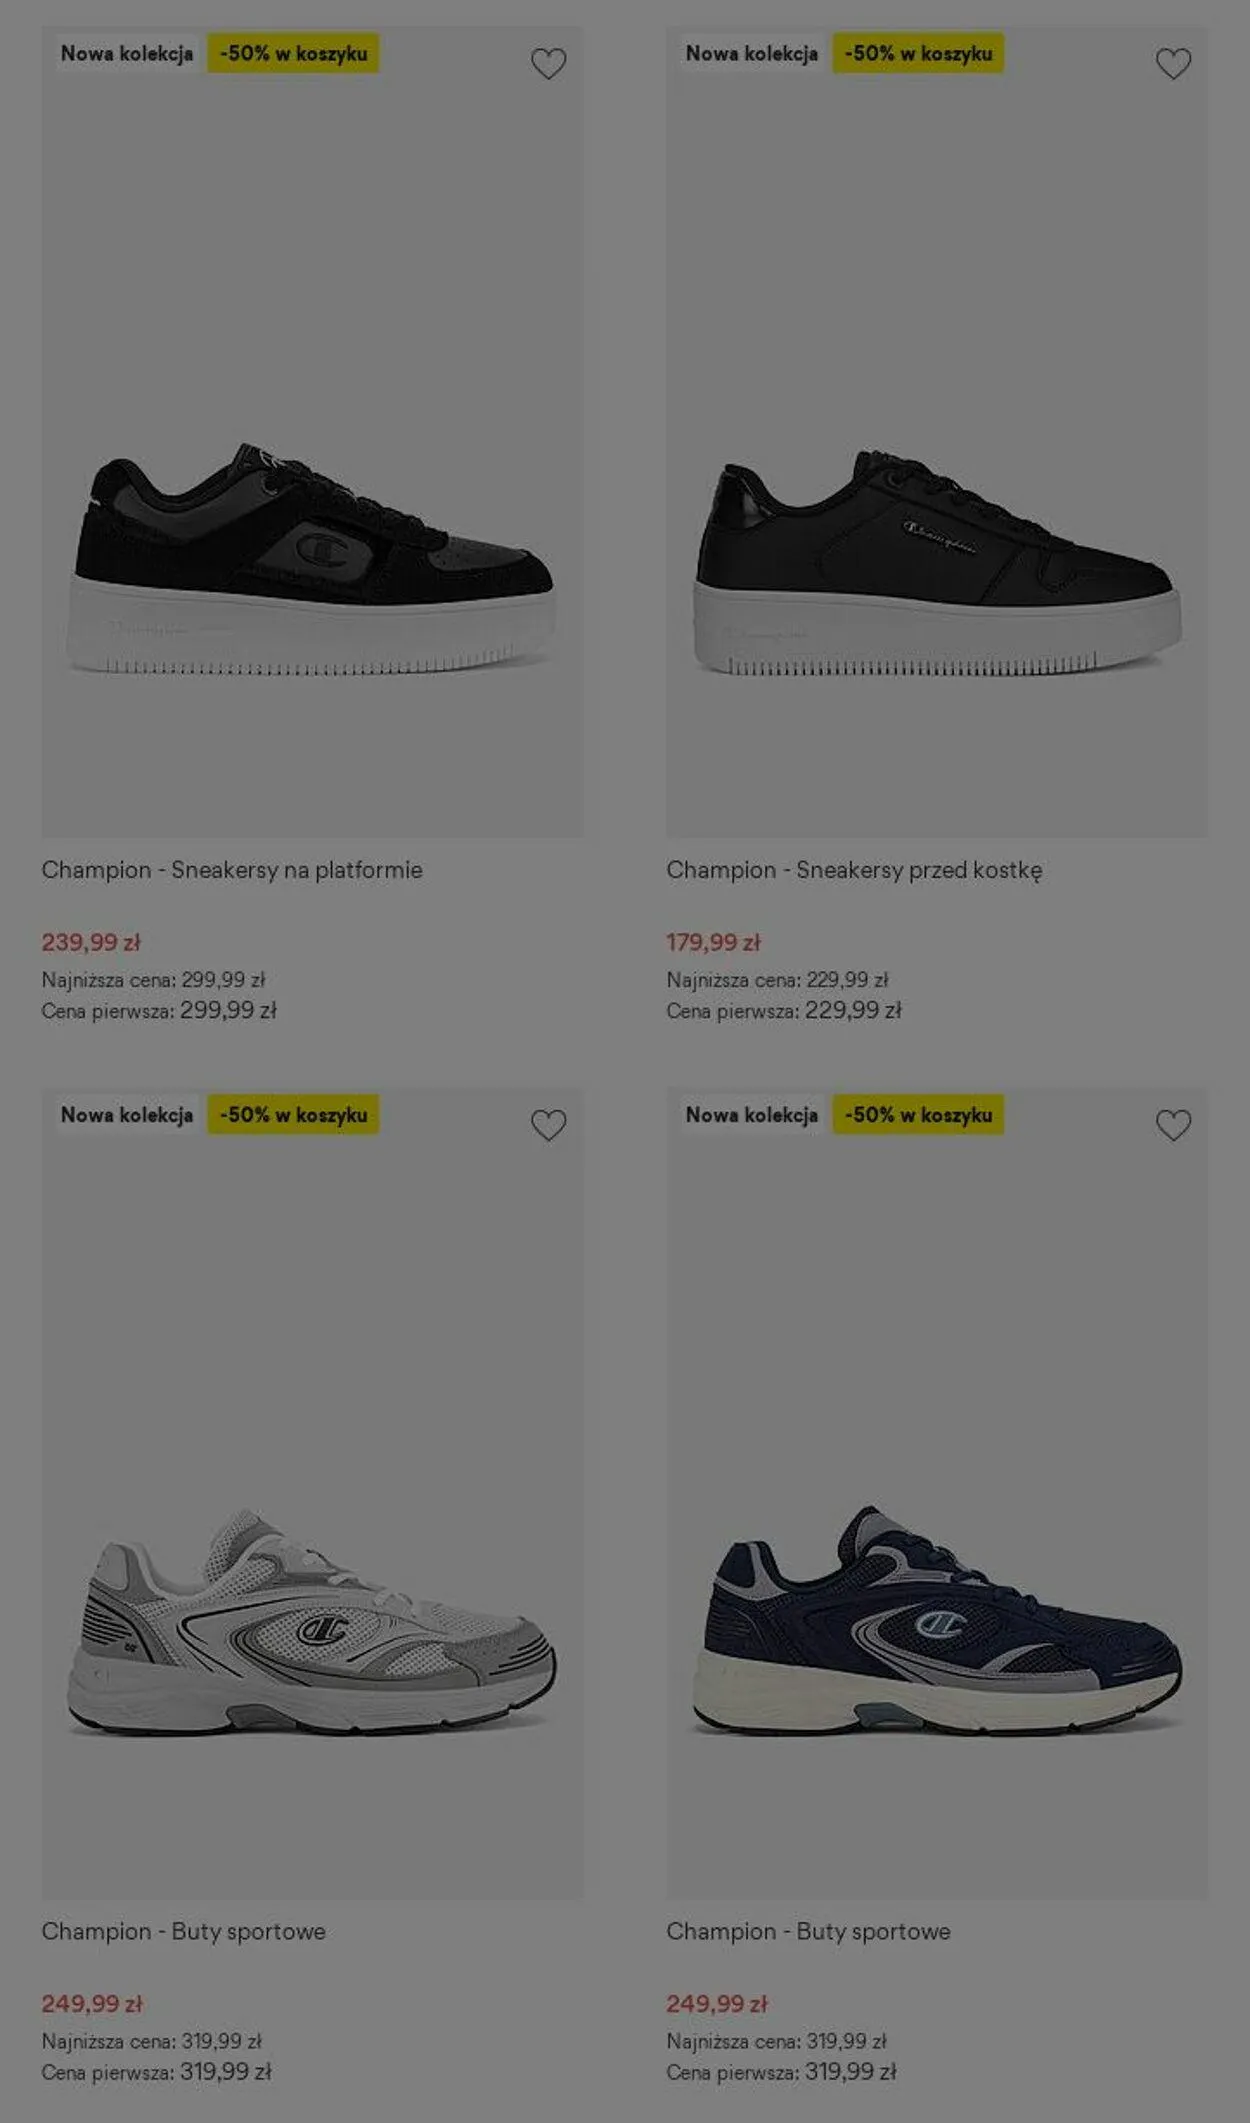Click Nowa kolekcja label on the navy shoes
The height and width of the screenshot is (2123, 1250).
(x=752, y=1114)
